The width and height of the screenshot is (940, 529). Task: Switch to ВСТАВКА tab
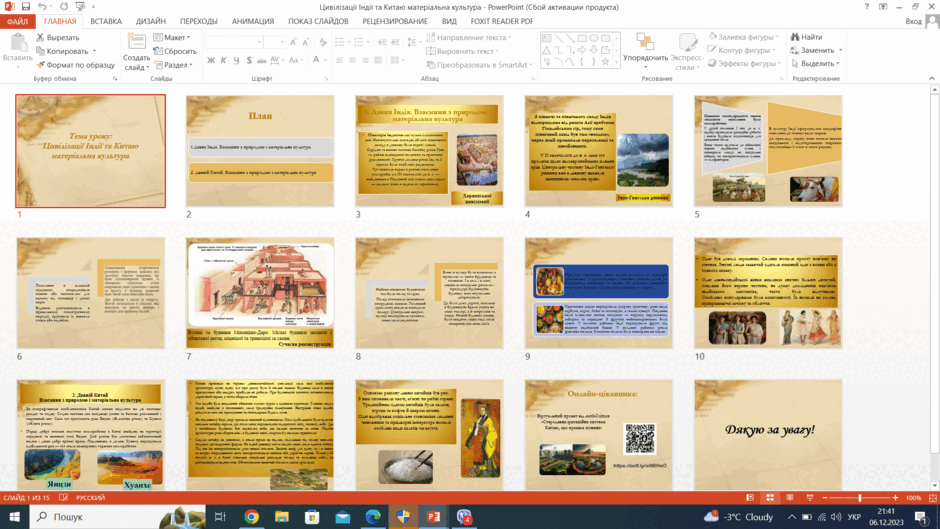106,21
